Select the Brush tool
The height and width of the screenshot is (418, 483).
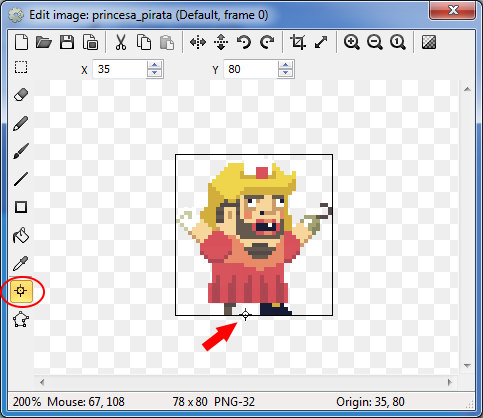(21, 151)
